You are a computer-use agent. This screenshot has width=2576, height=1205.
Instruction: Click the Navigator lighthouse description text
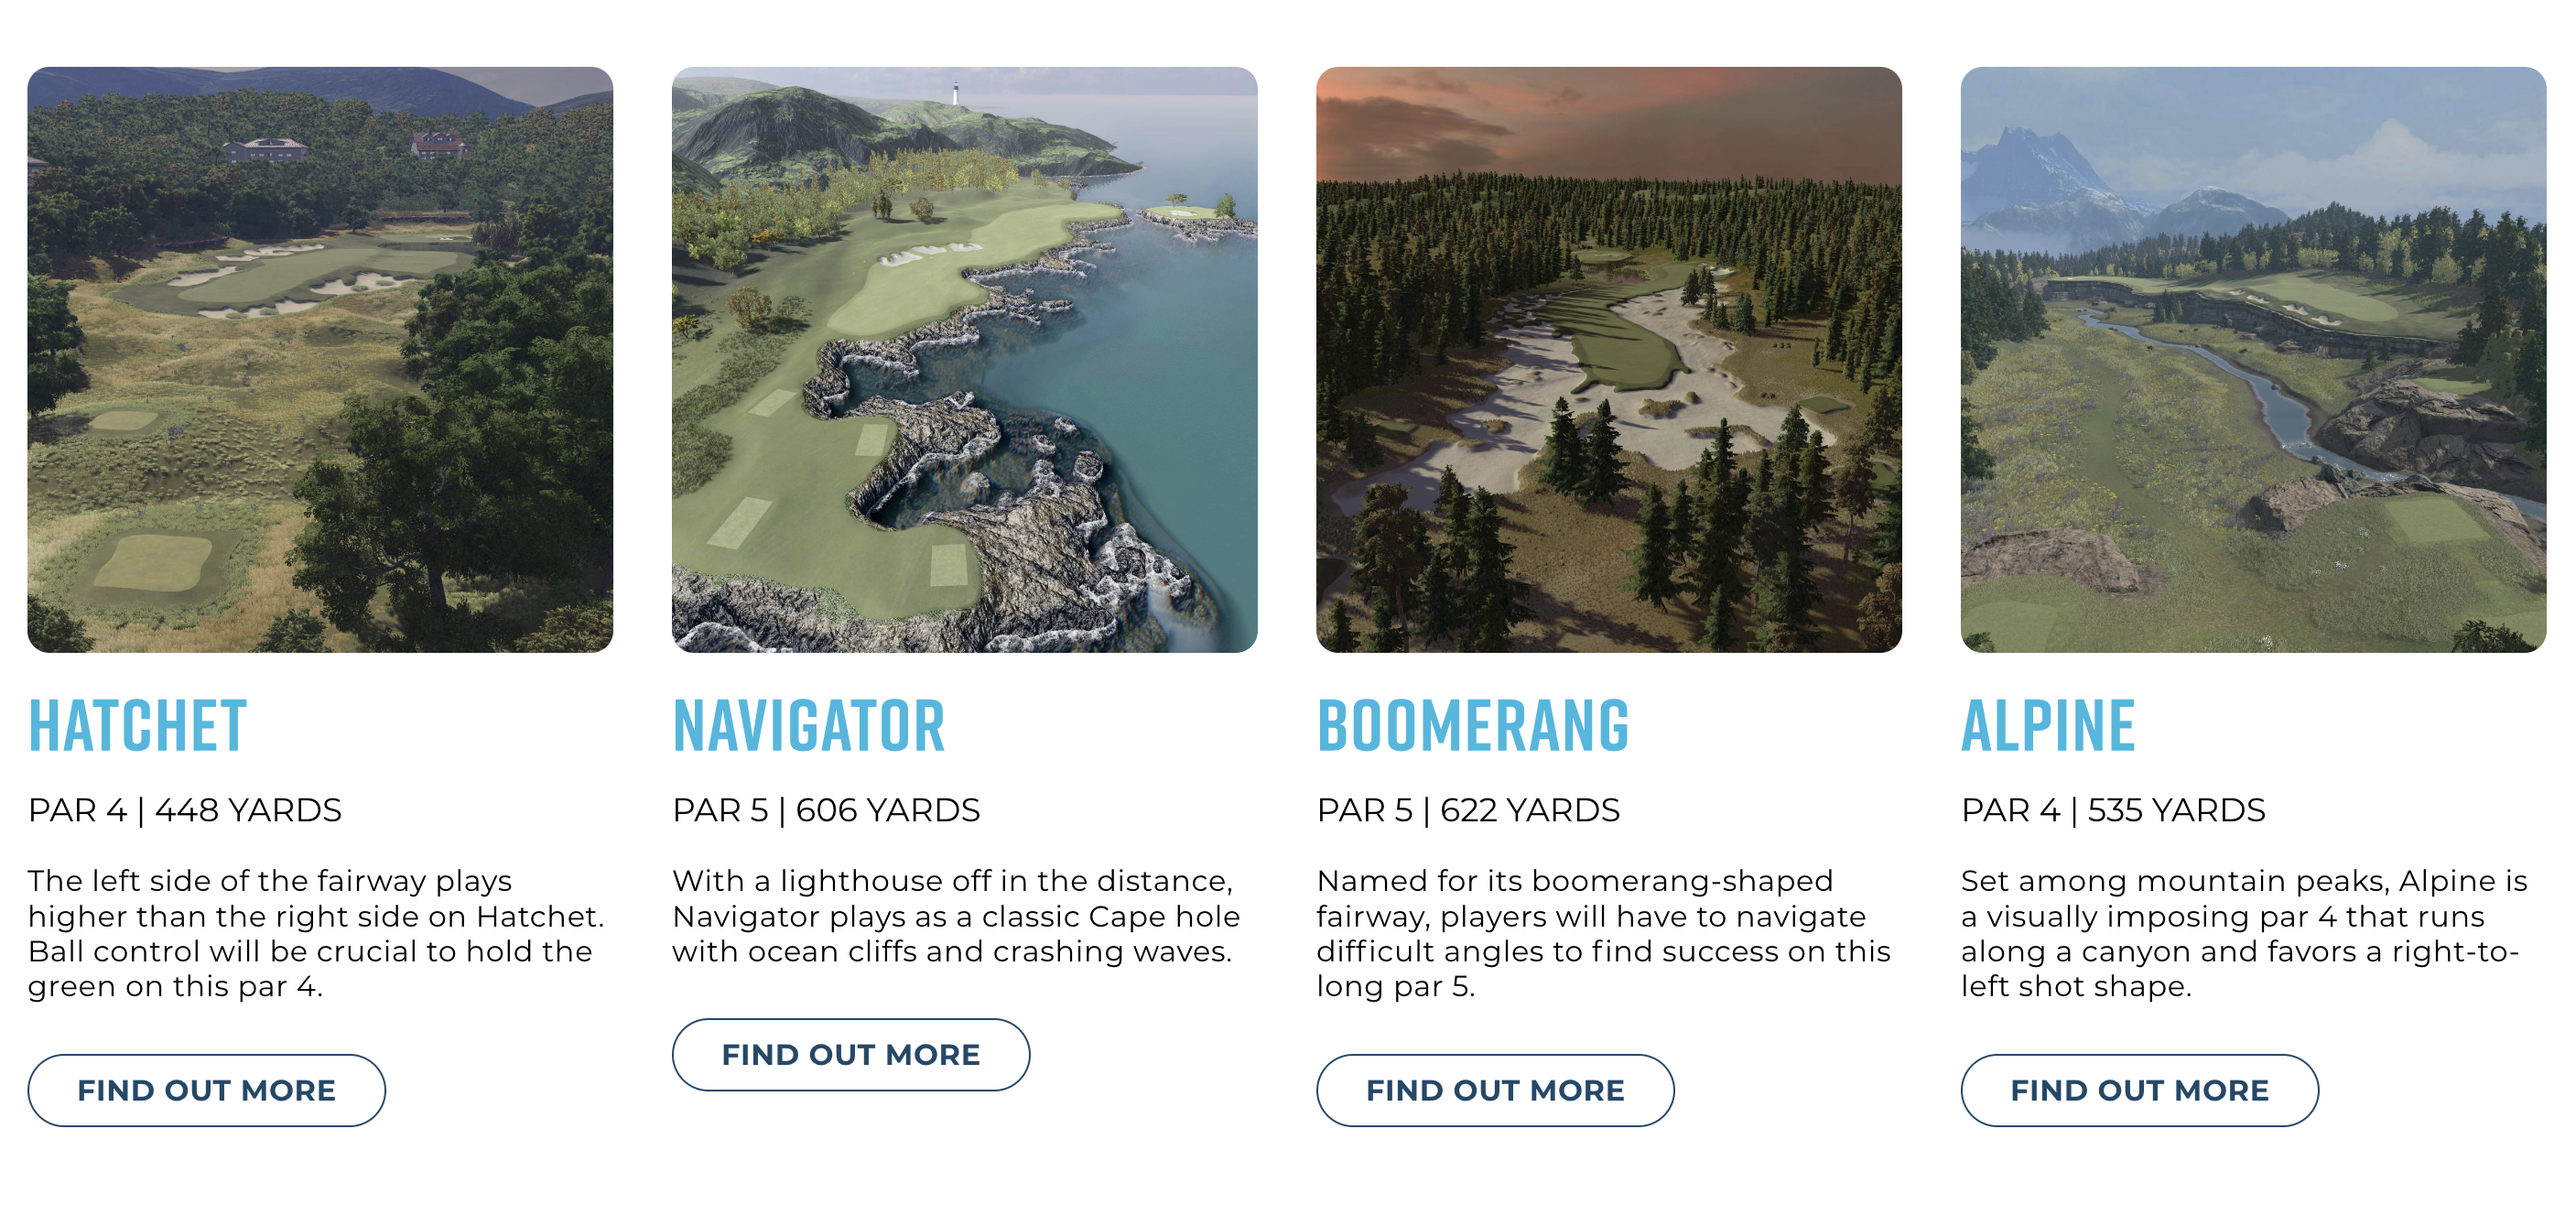pos(955,916)
